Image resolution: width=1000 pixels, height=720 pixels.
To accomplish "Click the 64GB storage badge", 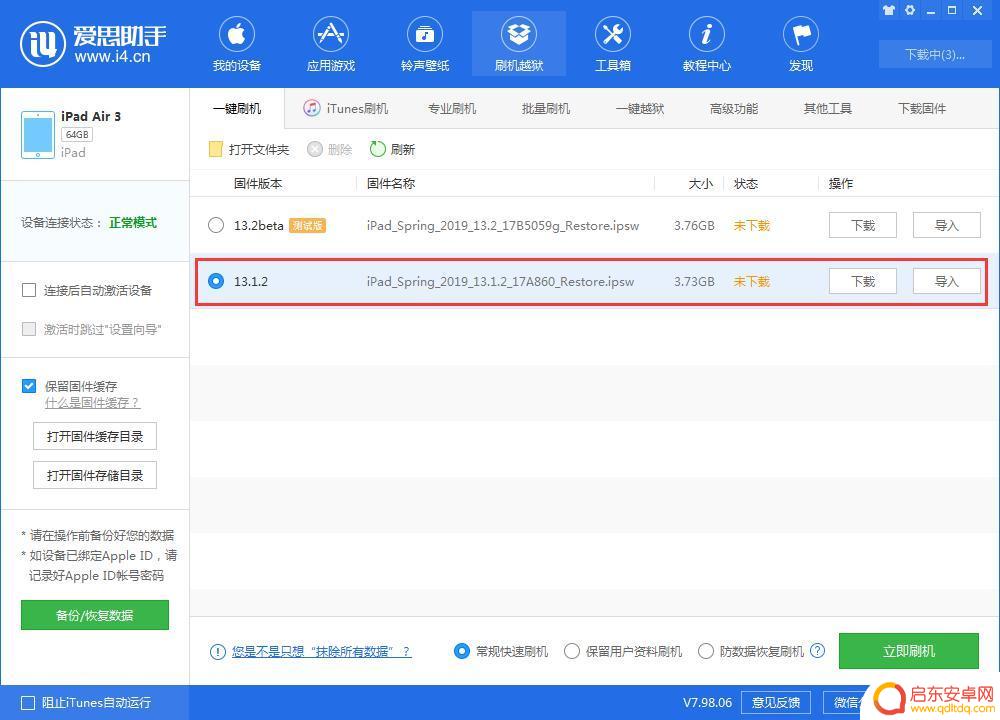I will [77, 135].
